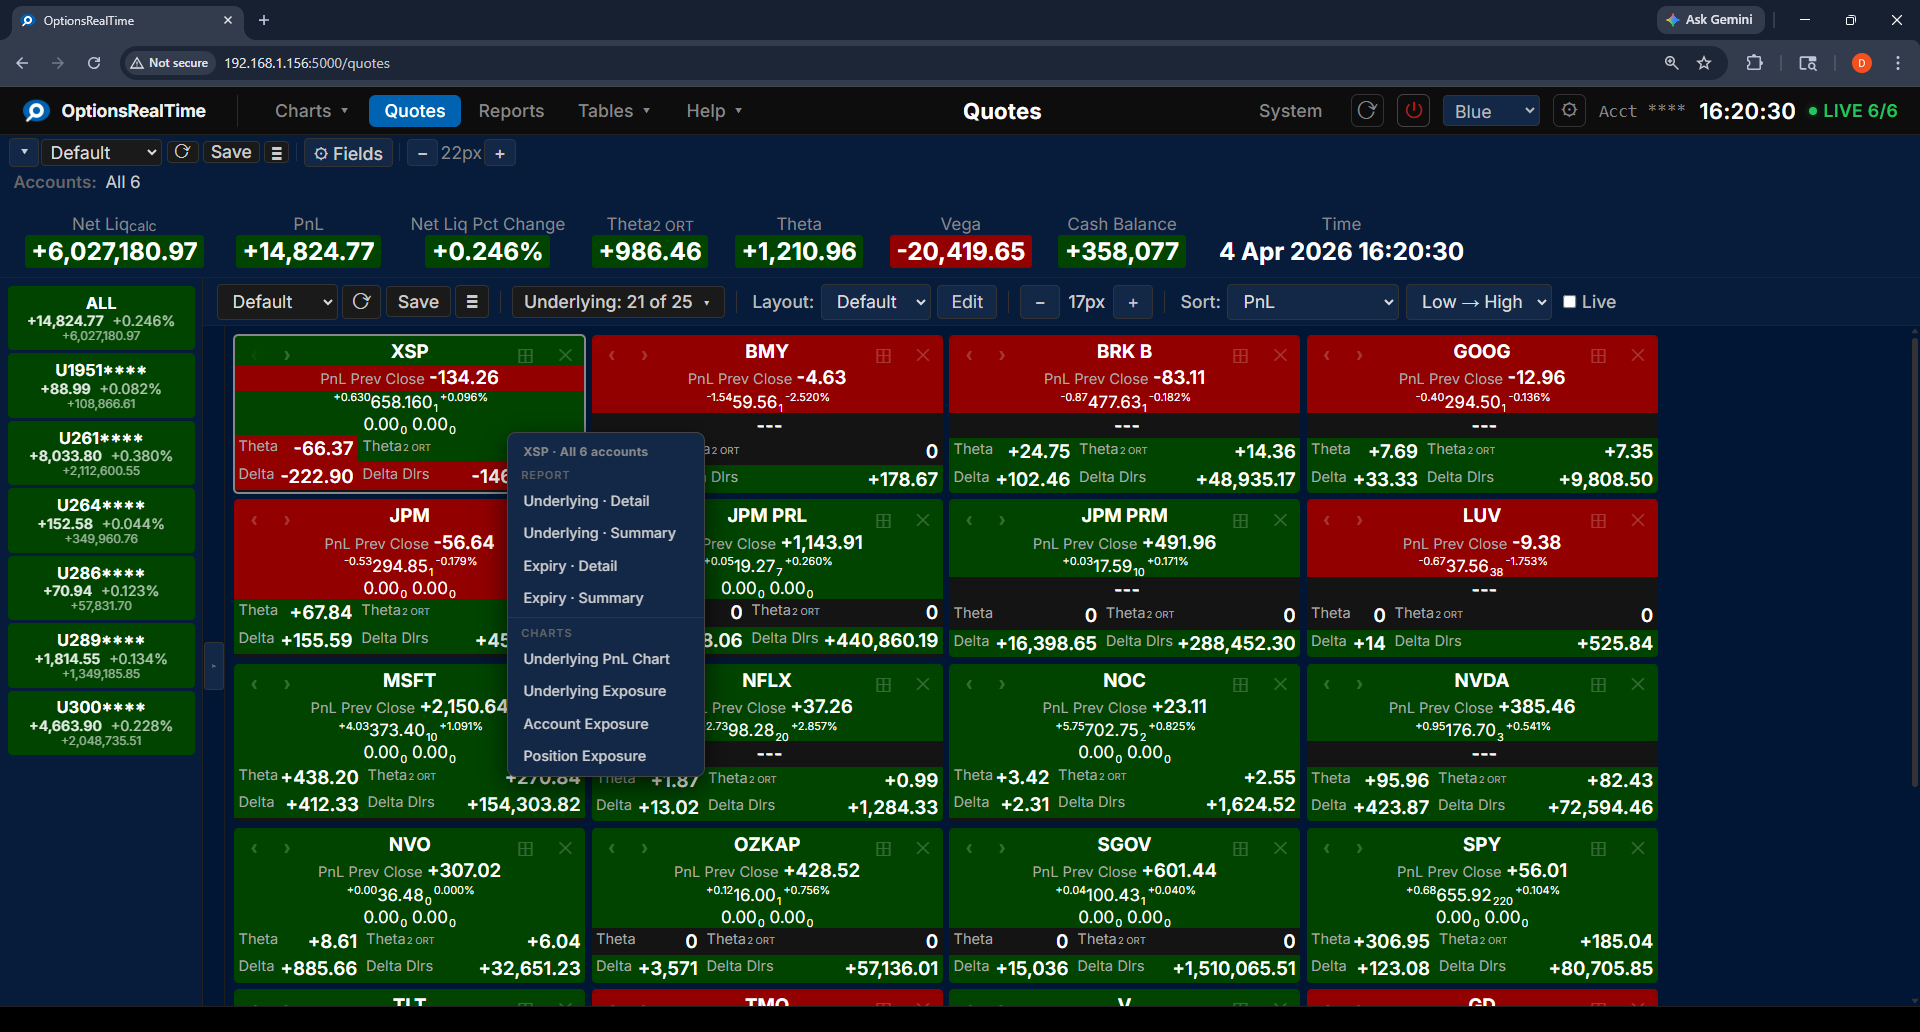Open grid layout icon on LUV card
Viewport: 1920px width, 1032px height.
[x=1598, y=520]
